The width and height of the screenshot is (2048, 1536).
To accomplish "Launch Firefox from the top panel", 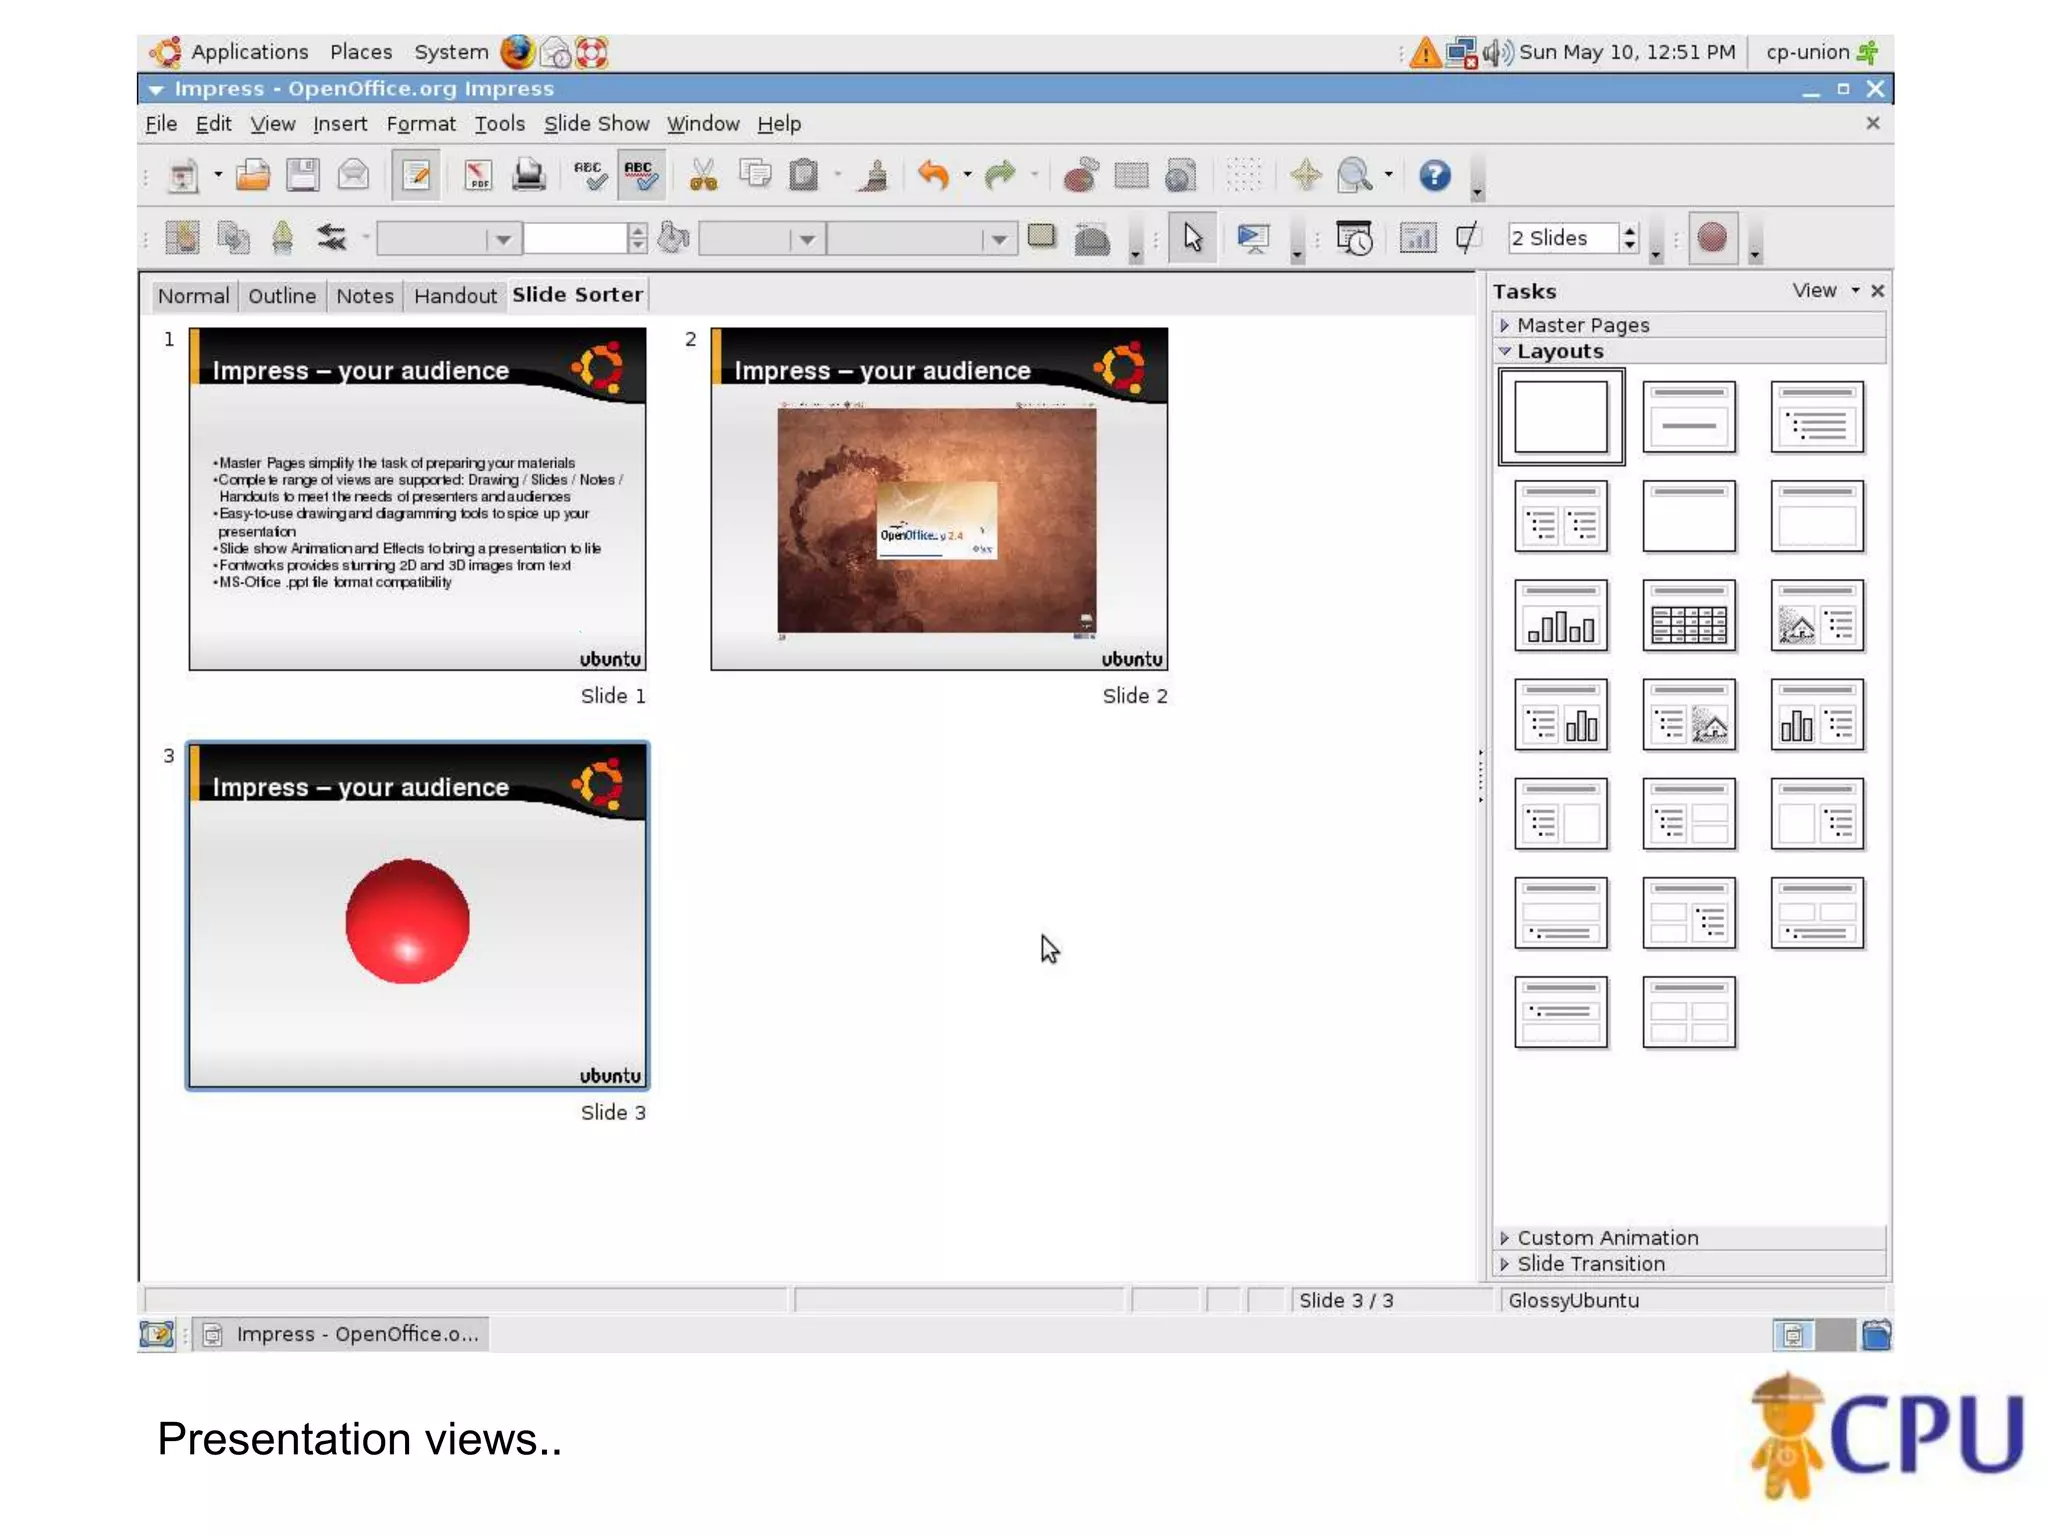I will [x=517, y=52].
